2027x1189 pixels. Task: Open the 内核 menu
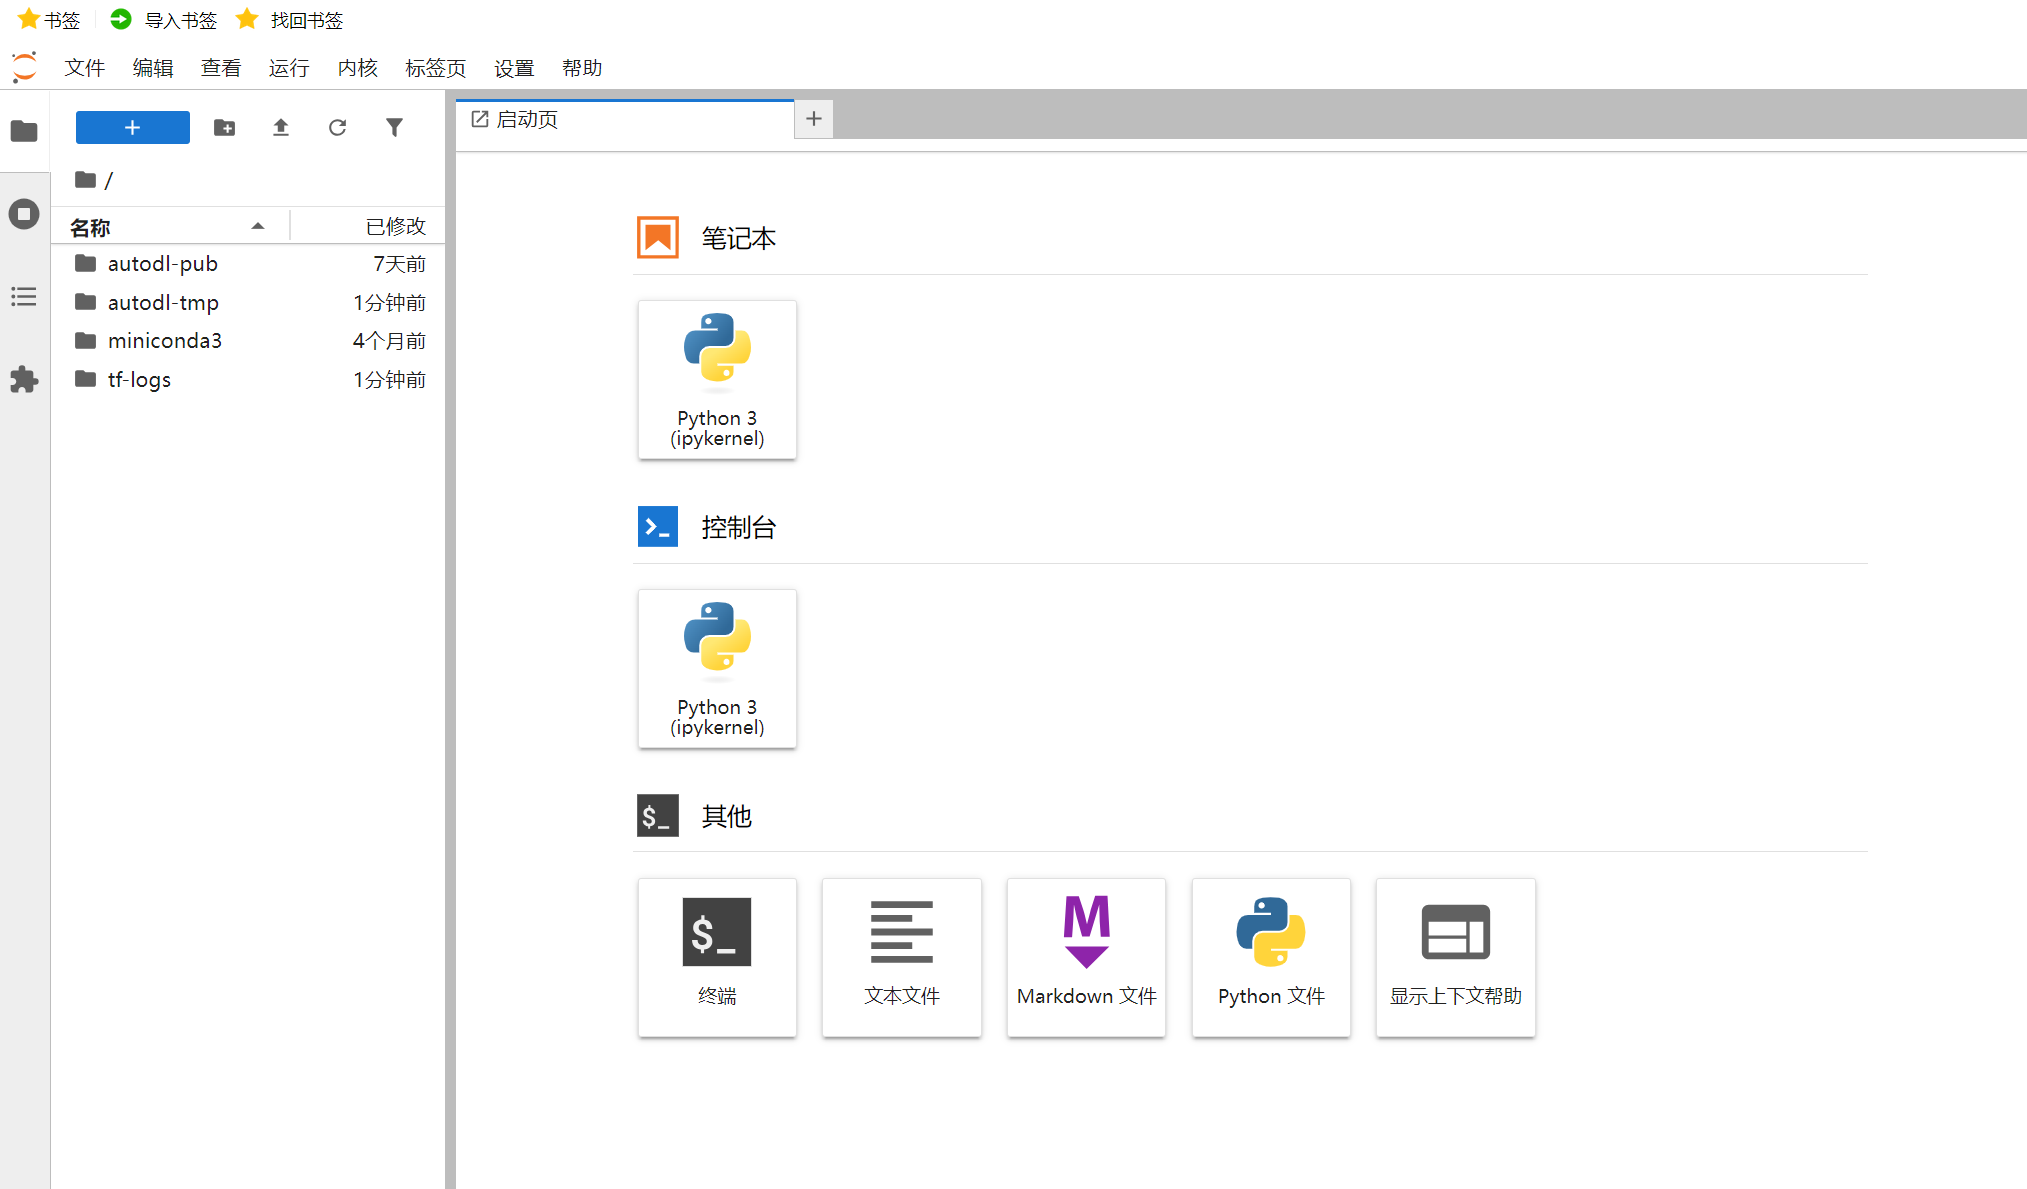pyautogui.click(x=357, y=68)
